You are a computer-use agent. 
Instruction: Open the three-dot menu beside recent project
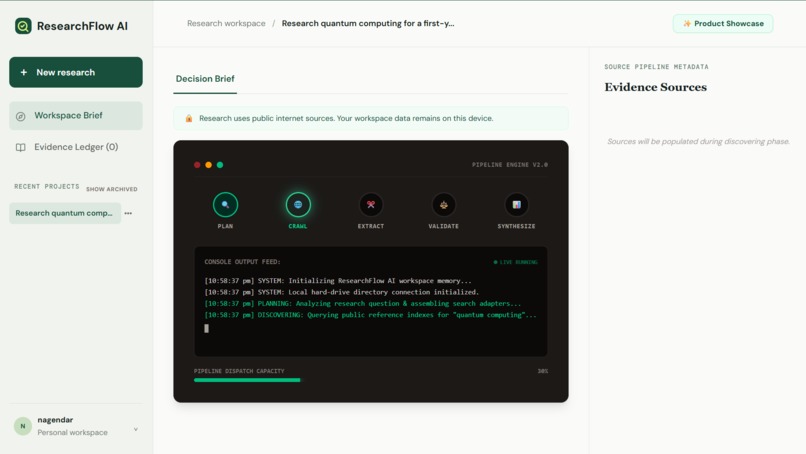pyautogui.click(x=128, y=213)
